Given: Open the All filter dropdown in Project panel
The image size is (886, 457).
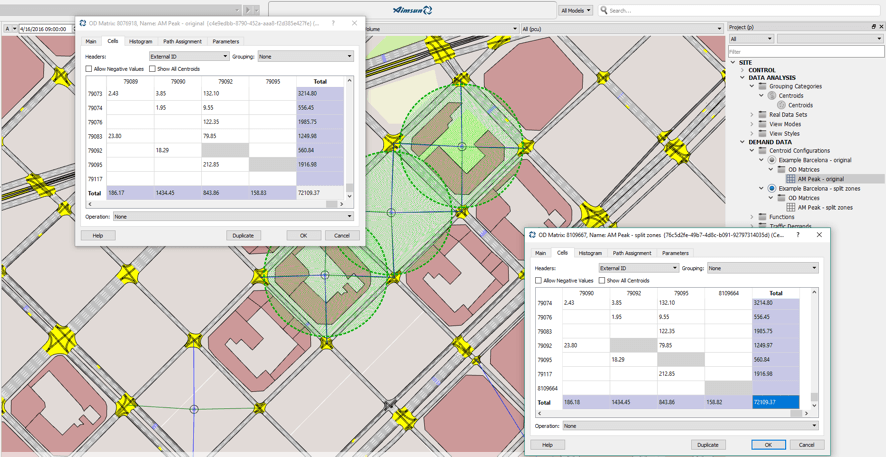Looking at the screenshot, I should point(751,38).
